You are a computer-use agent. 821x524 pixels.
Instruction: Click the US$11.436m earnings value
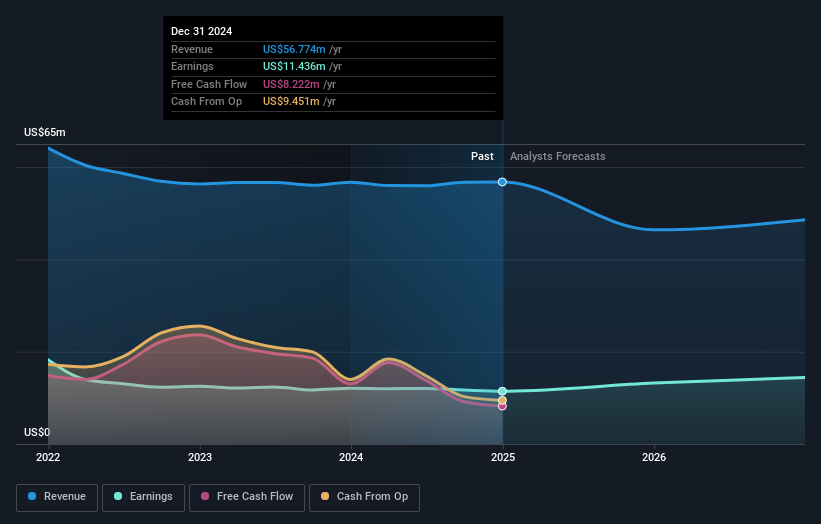pyautogui.click(x=294, y=66)
